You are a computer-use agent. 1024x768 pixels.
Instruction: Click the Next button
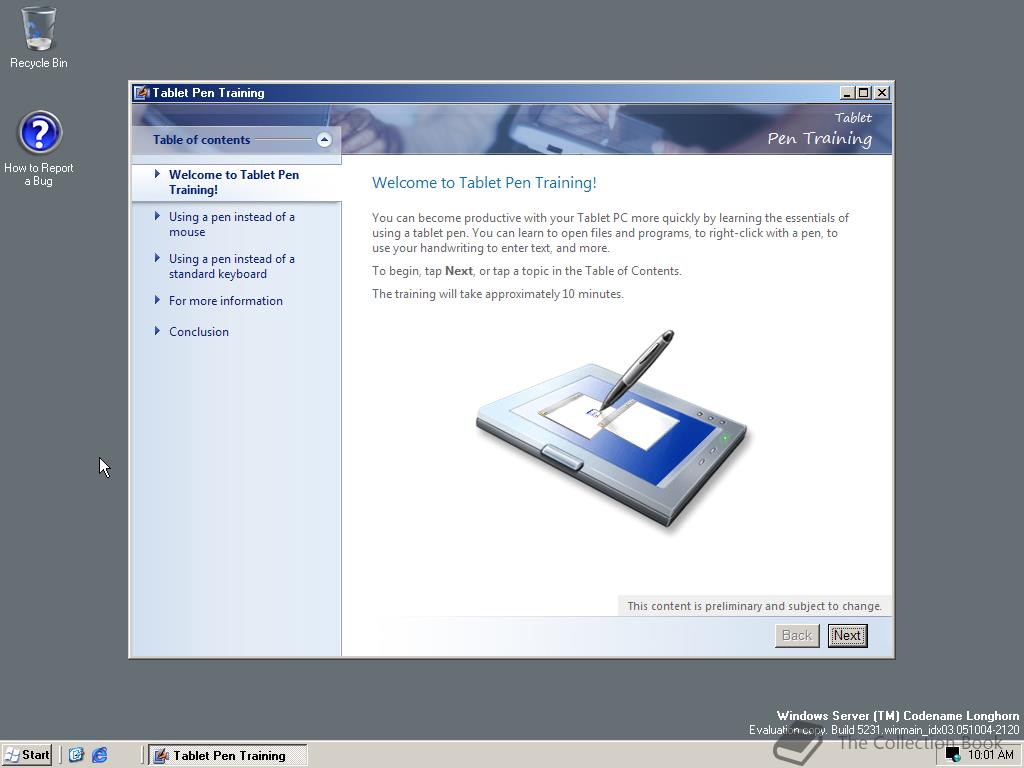pyautogui.click(x=847, y=635)
